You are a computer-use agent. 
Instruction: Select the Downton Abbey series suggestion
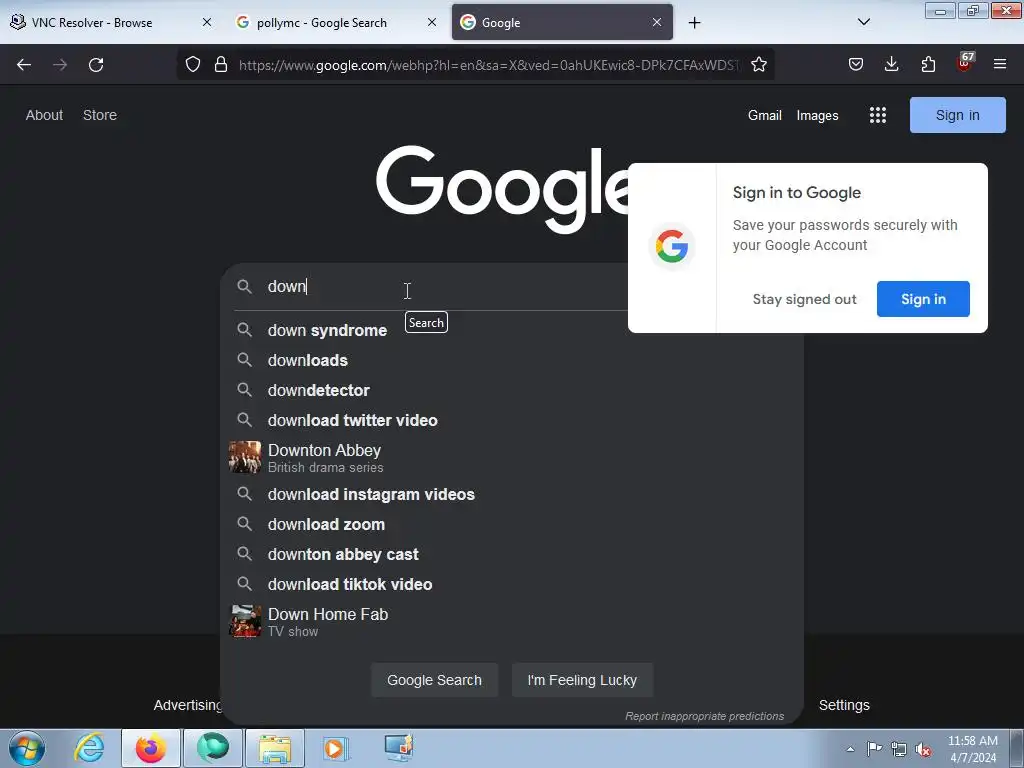pos(511,458)
